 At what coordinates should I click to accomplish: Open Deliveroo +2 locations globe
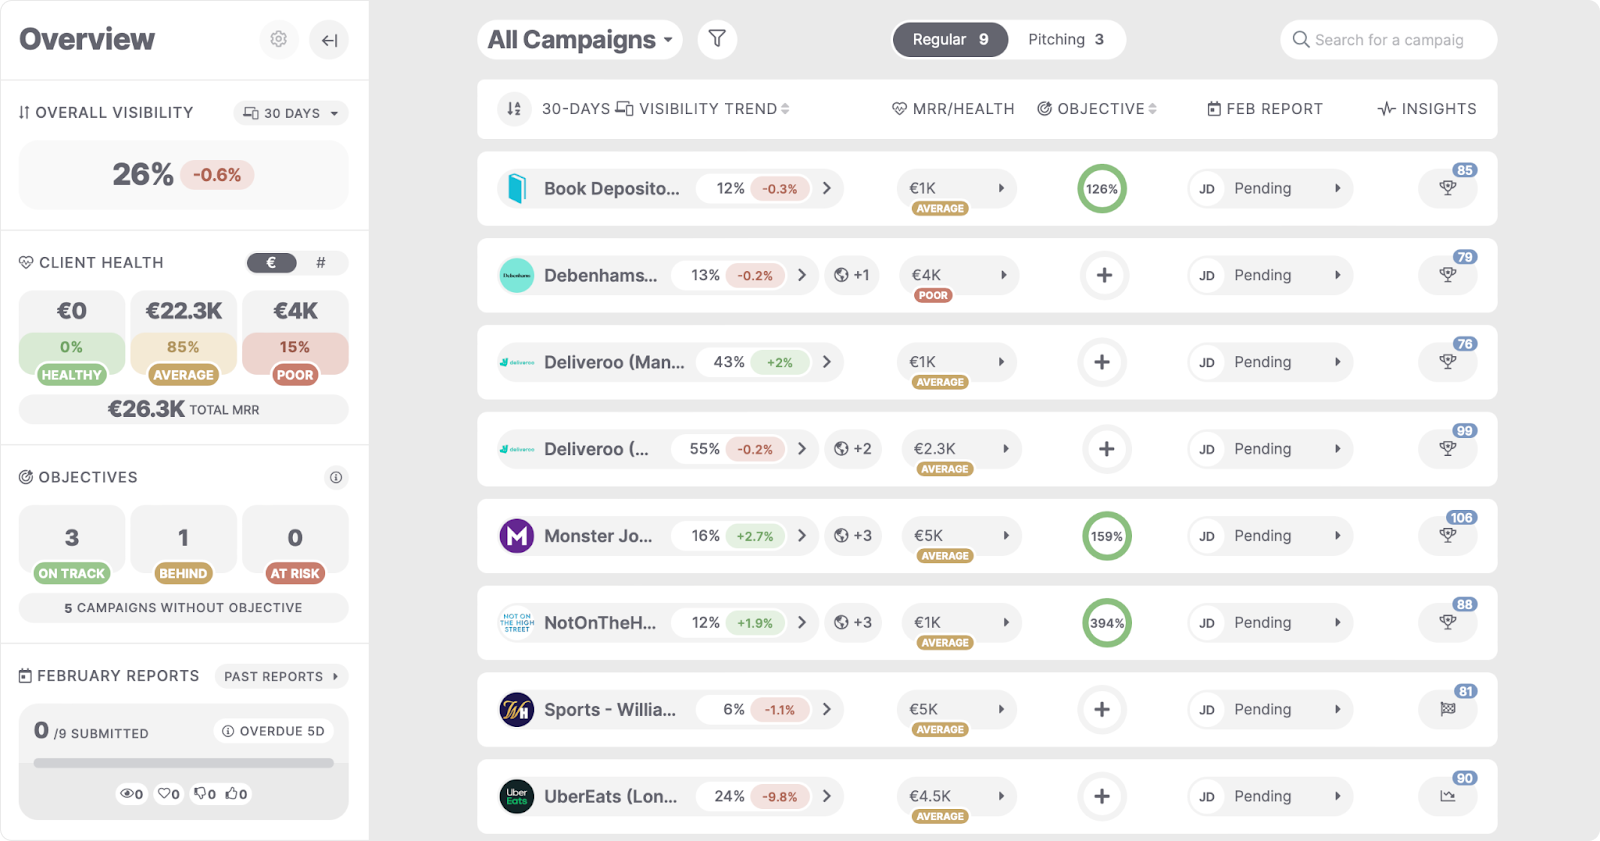[853, 449]
